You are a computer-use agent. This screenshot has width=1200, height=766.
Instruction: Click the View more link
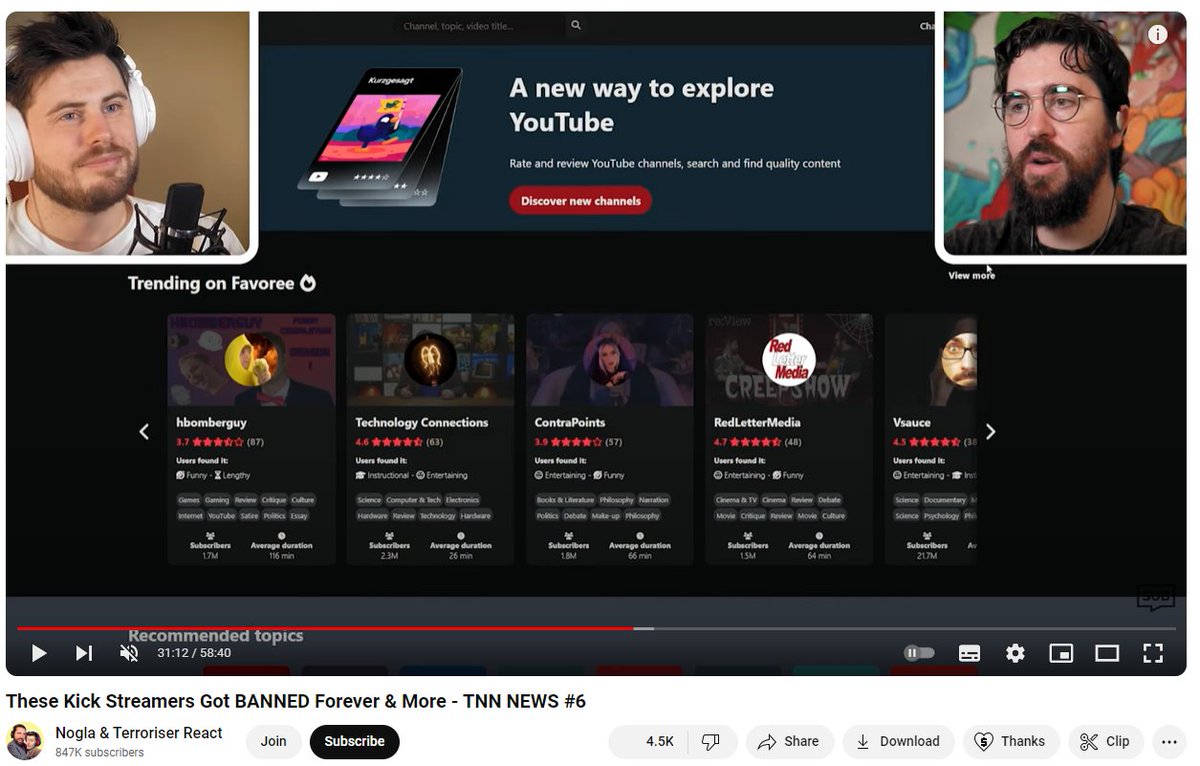coord(971,275)
